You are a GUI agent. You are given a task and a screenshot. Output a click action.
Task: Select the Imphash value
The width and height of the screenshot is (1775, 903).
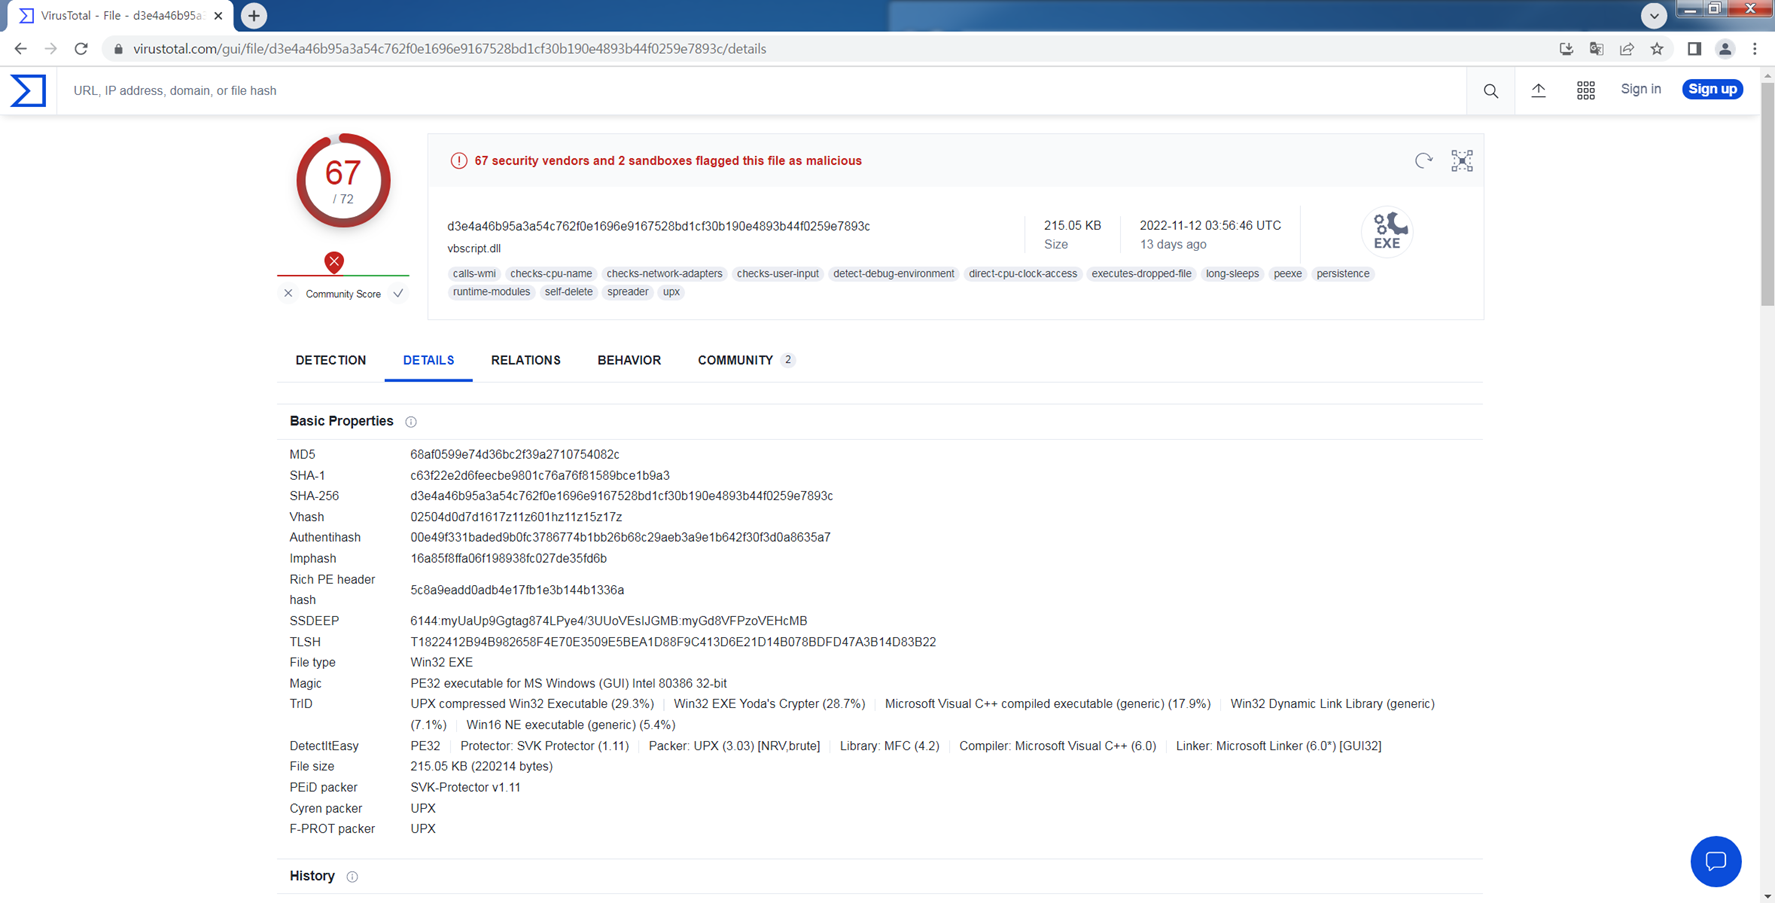click(x=508, y=559)
